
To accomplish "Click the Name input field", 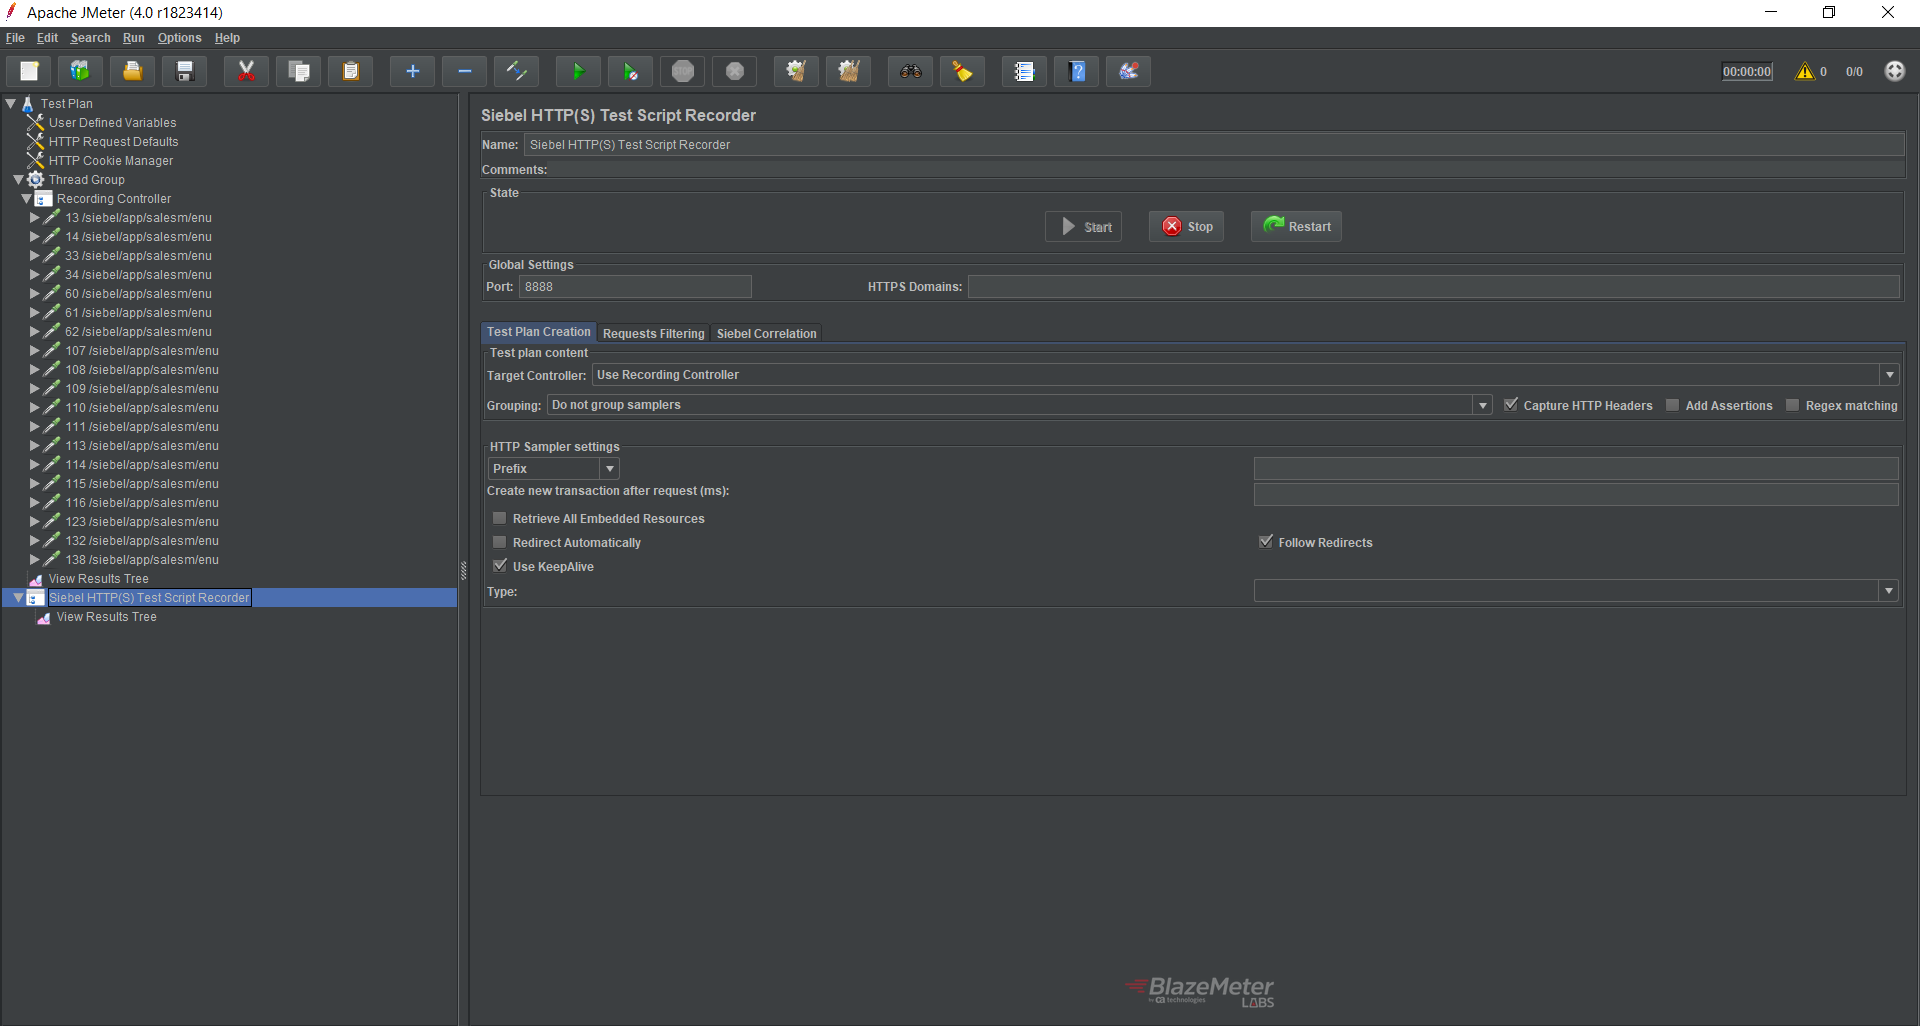I will coord(1214,145).
